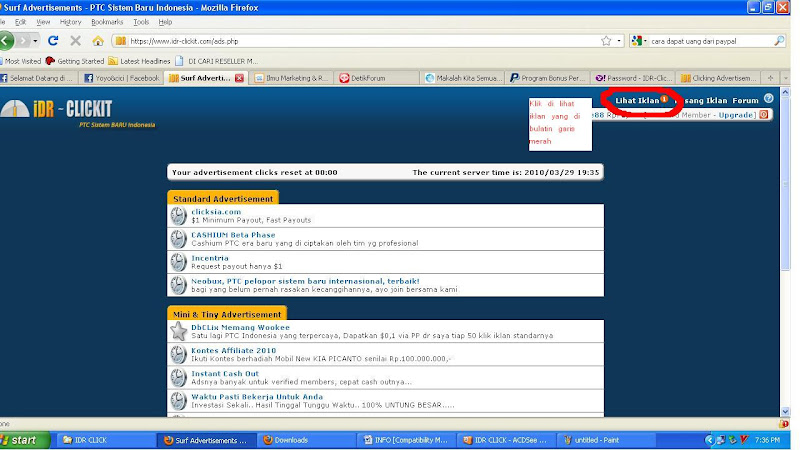This screenshot has height=450, width=800.
Task: Open the IDR CLICK folder taskbar button
Action: point(106,440)
